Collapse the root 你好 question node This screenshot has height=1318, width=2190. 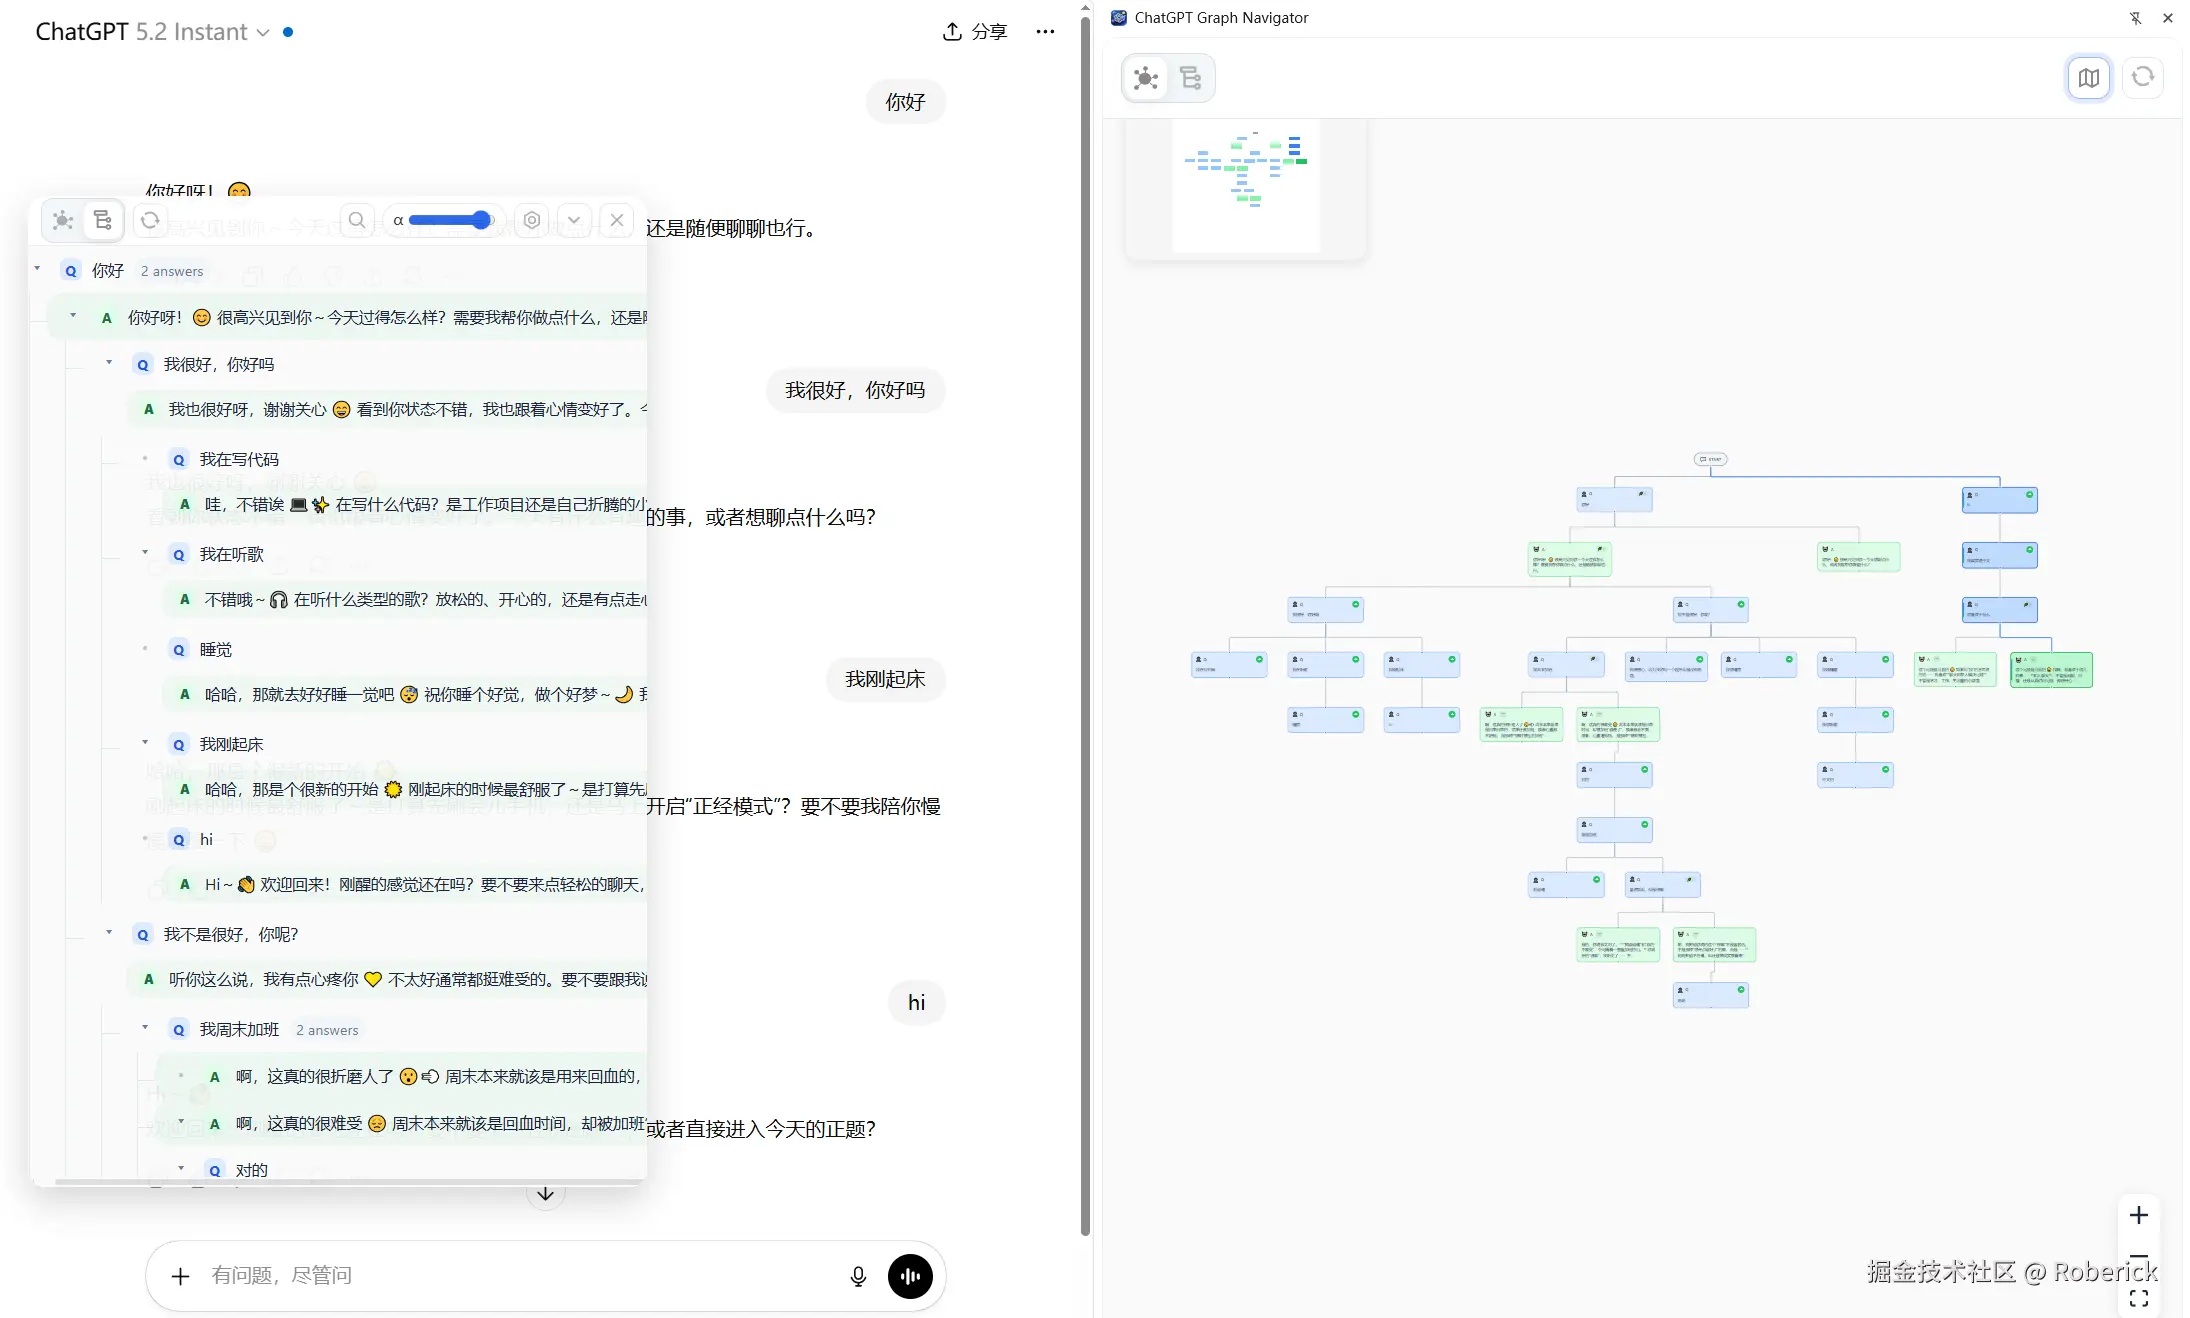pyautogui.click(x=37, y=268)
